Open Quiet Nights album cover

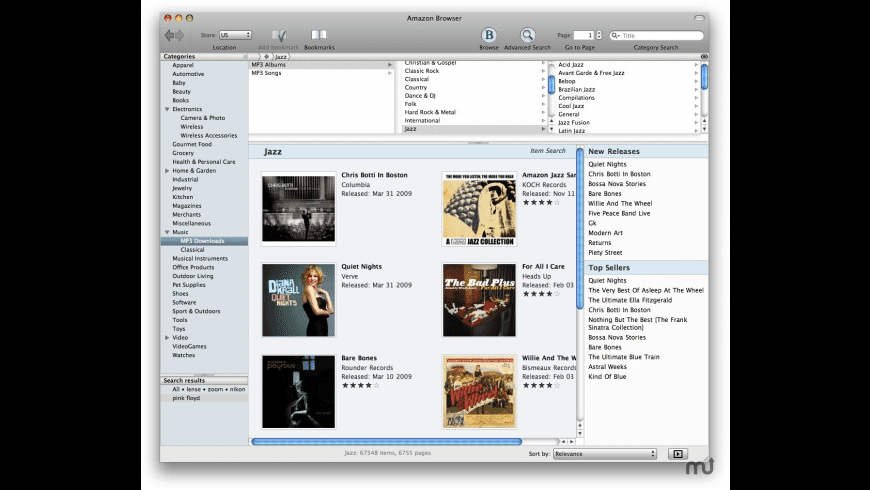[x=299, y=300]
